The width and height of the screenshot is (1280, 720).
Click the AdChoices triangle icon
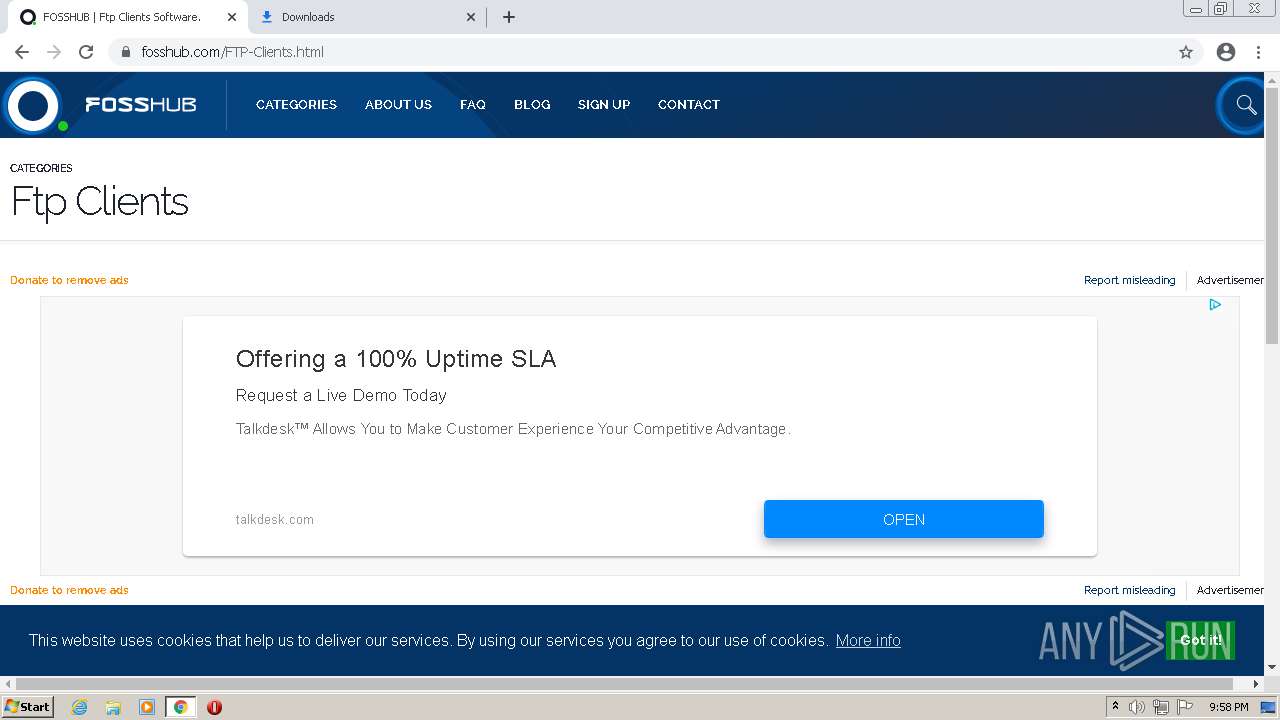coord(1215,304)
